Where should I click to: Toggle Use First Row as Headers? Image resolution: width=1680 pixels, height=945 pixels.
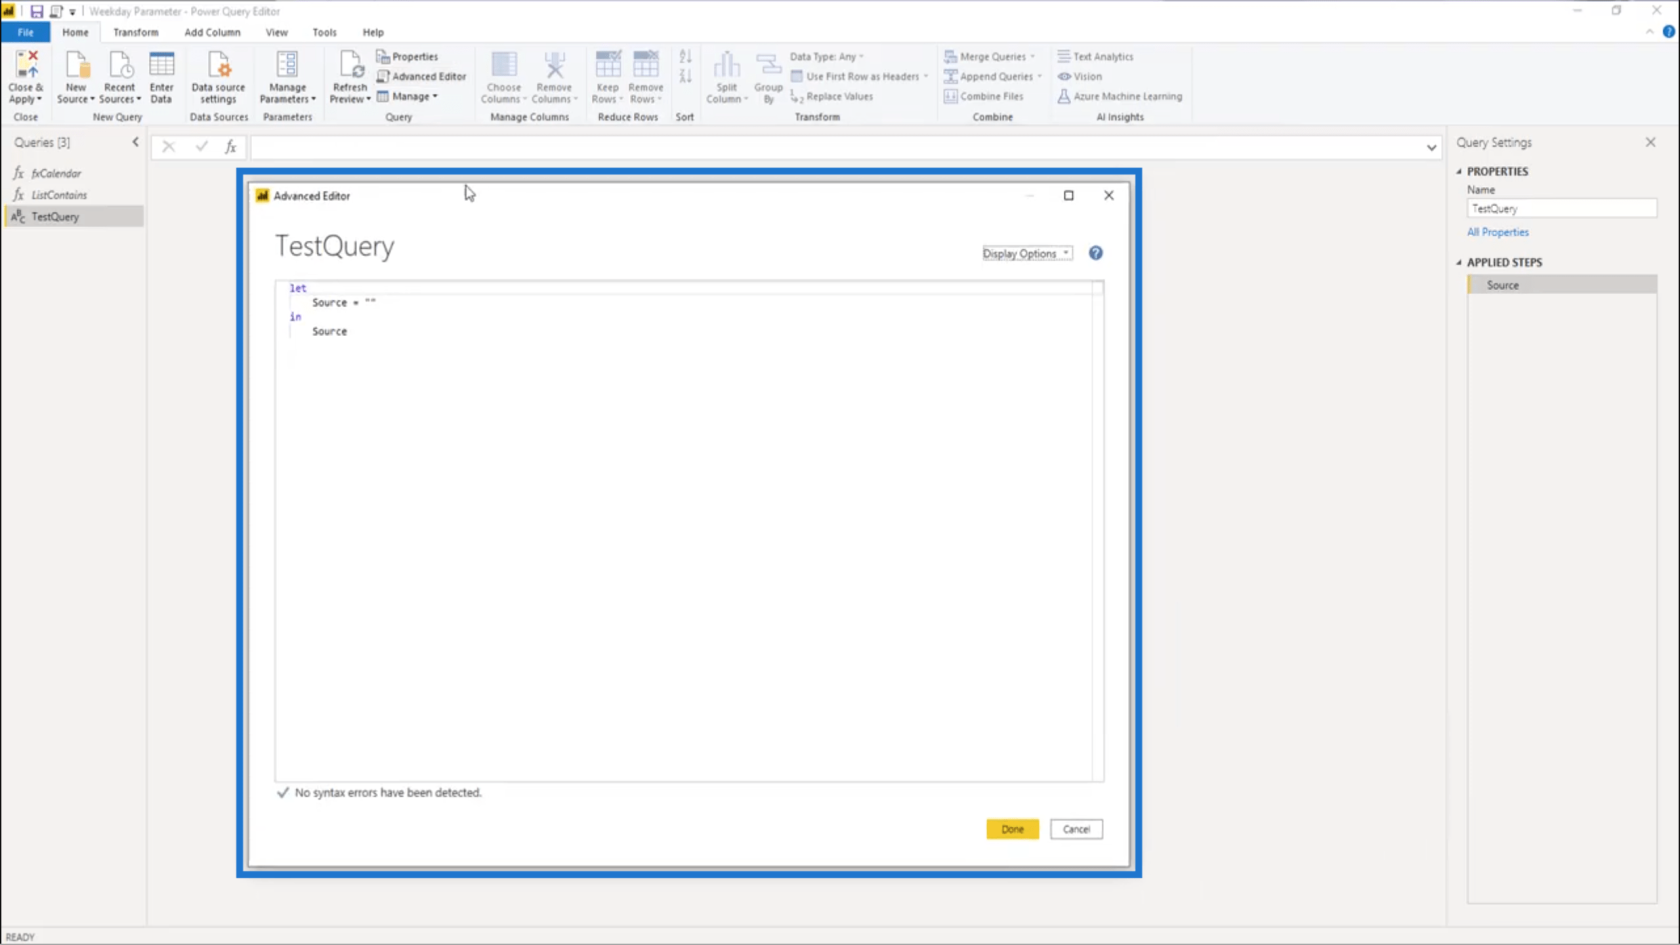click(859, 77)
